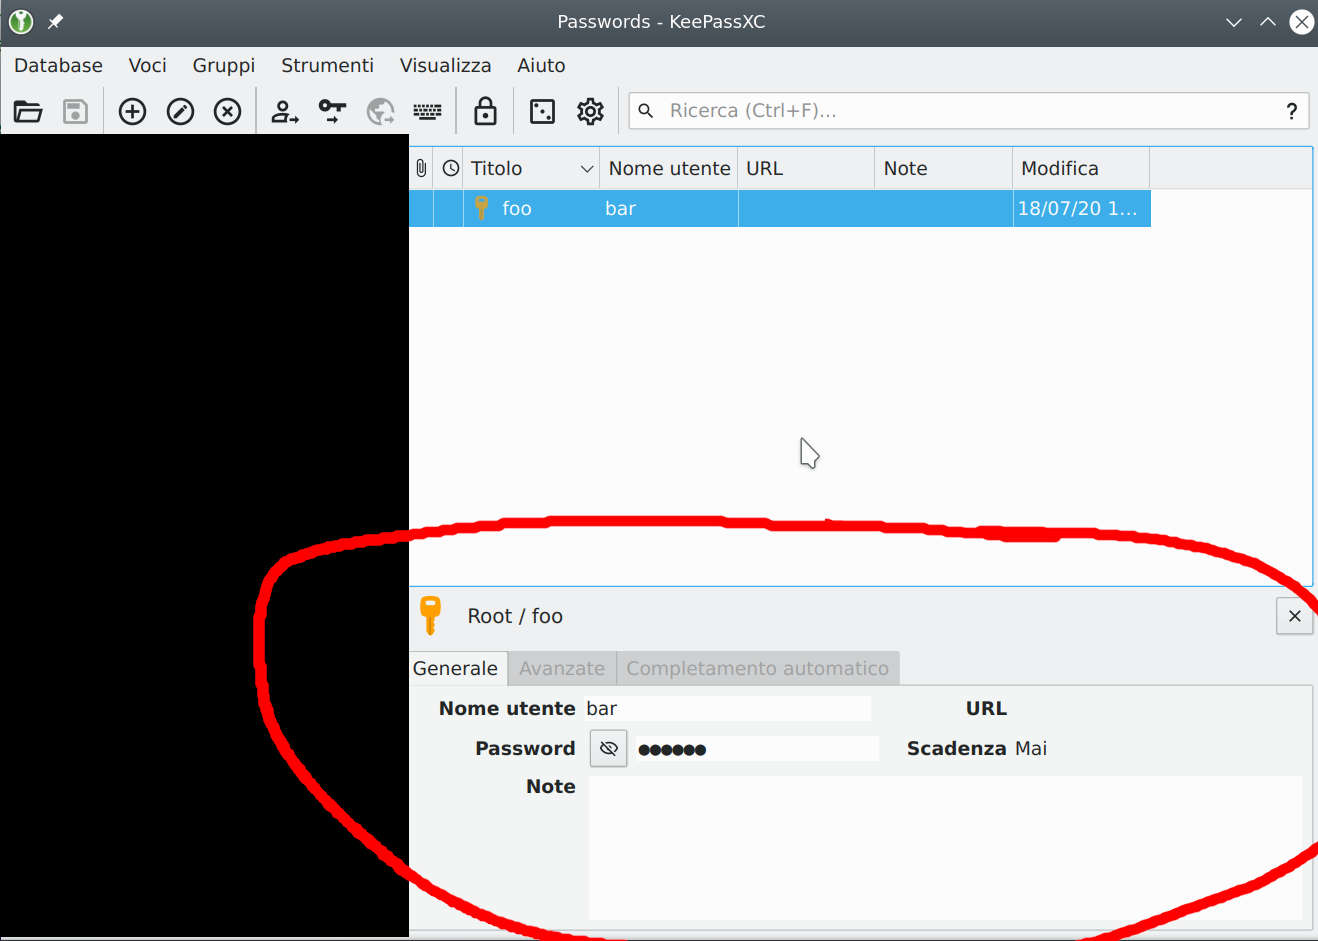This screenshot has width=1318, height=941.
Task: Perform Auto-Type with keyboard icon
Action: tap(427, 111)
